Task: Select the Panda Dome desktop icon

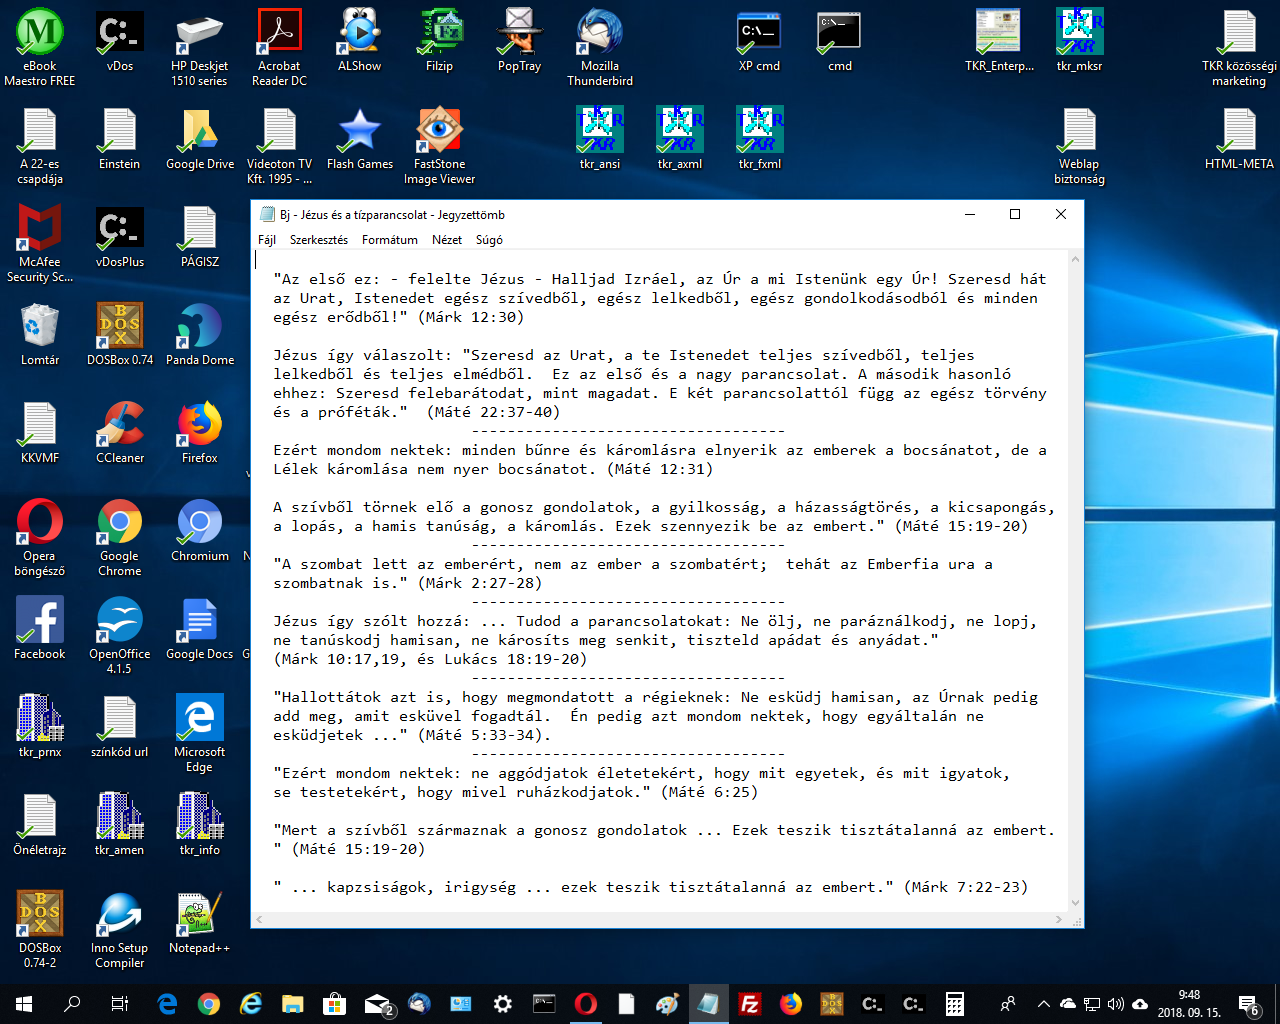Action: 200,336
